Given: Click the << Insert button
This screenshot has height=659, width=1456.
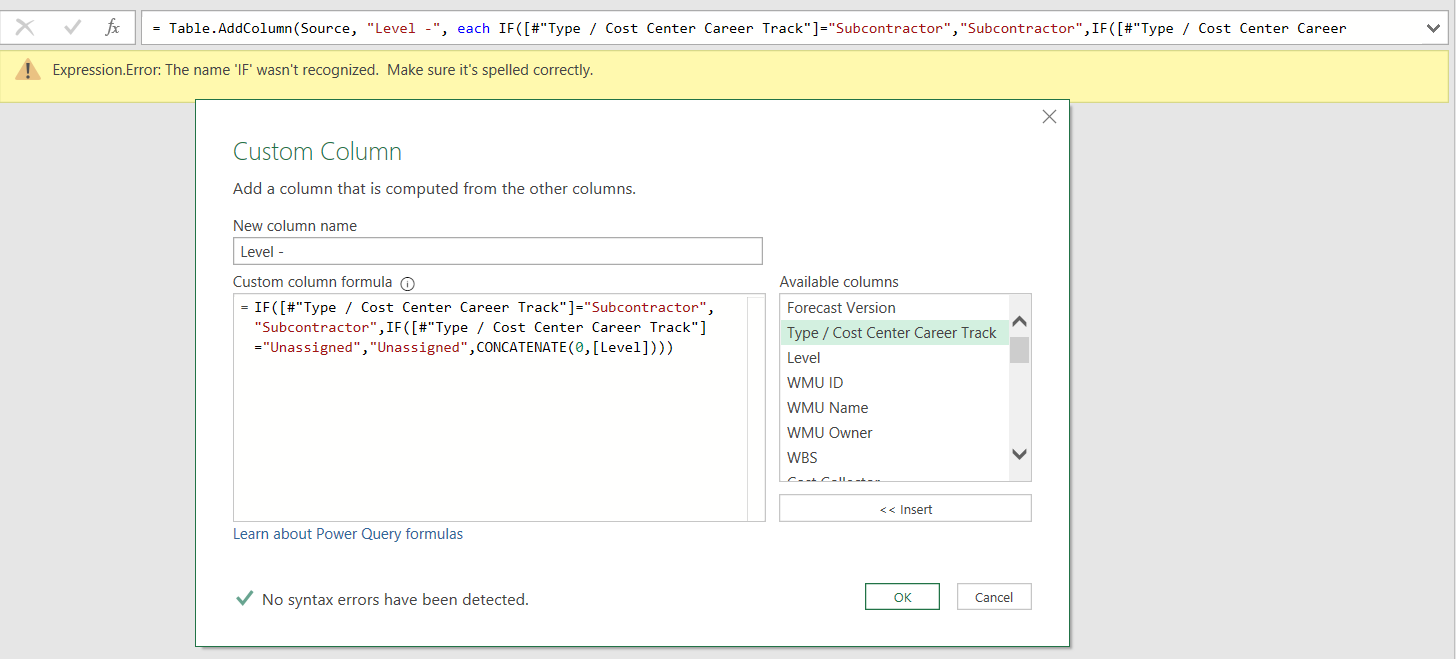Looking at the screenshot, I should pos(905,509).
